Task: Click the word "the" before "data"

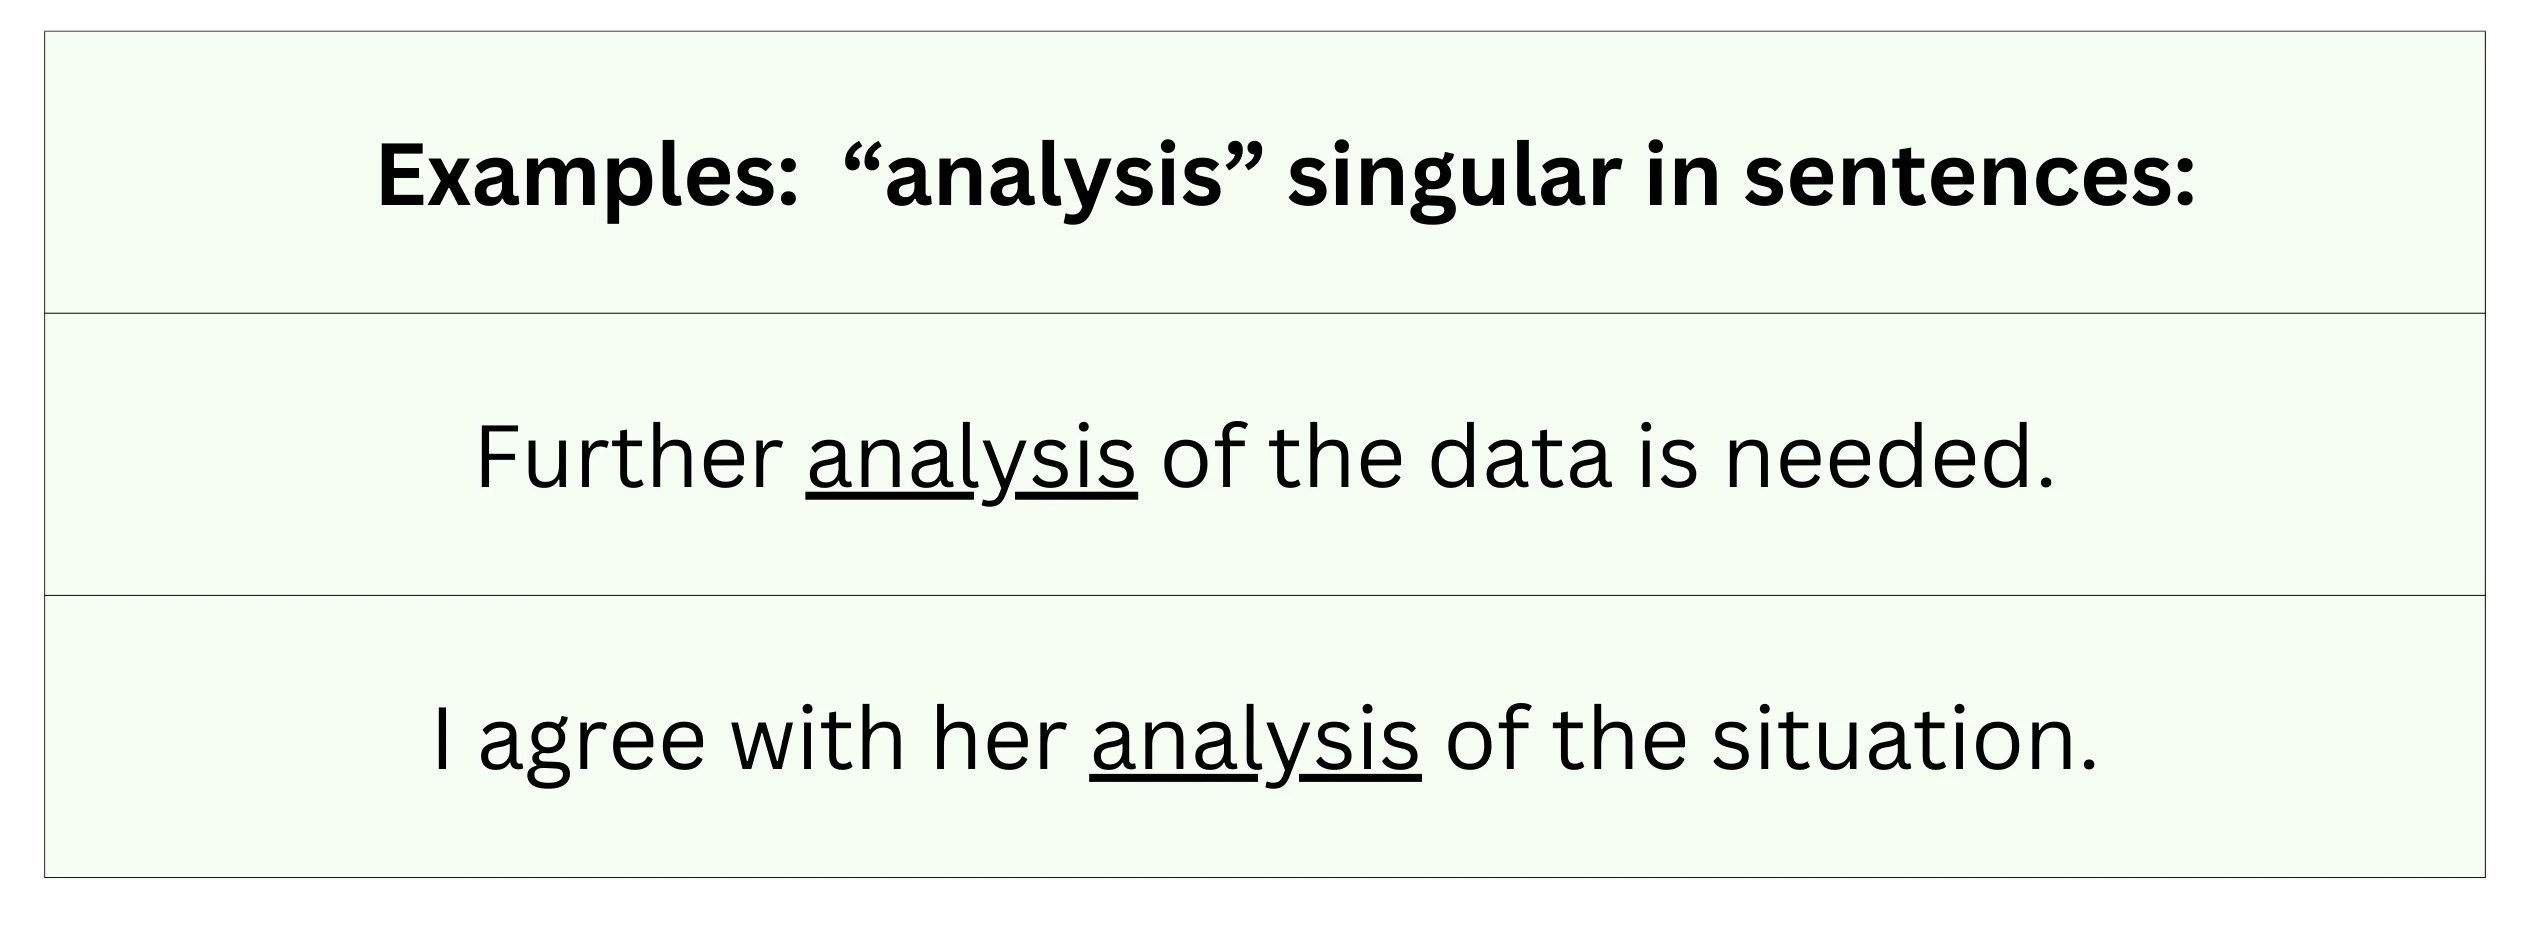Action: [1335, 459]
